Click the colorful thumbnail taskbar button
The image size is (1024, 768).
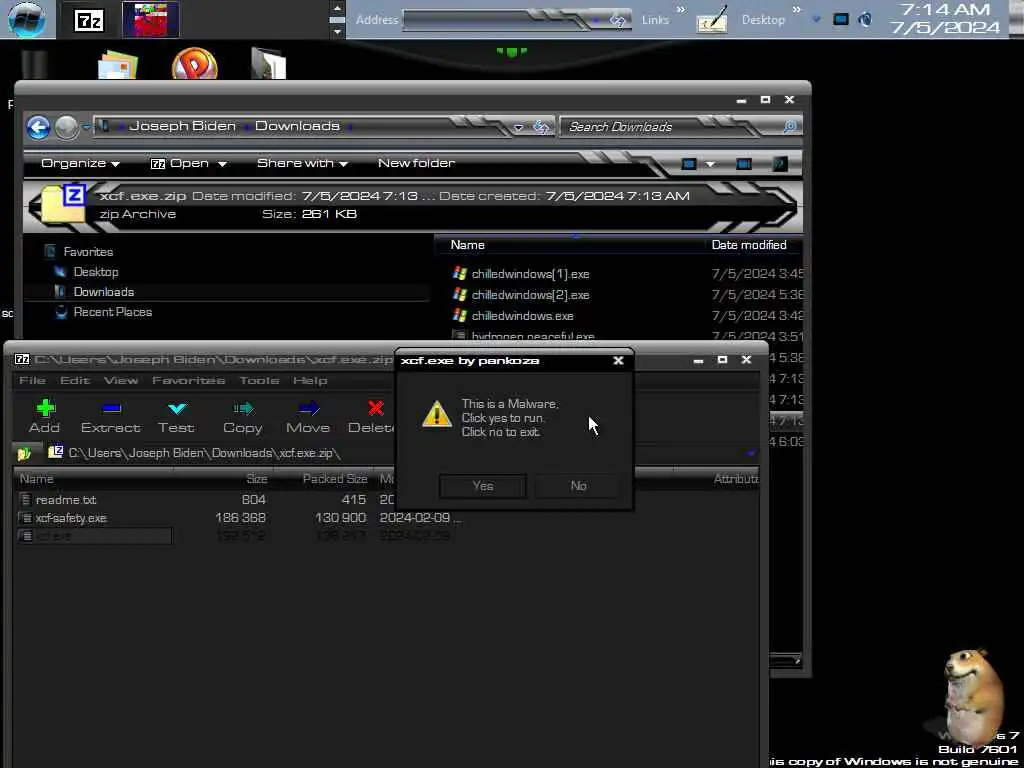point(151,20)
